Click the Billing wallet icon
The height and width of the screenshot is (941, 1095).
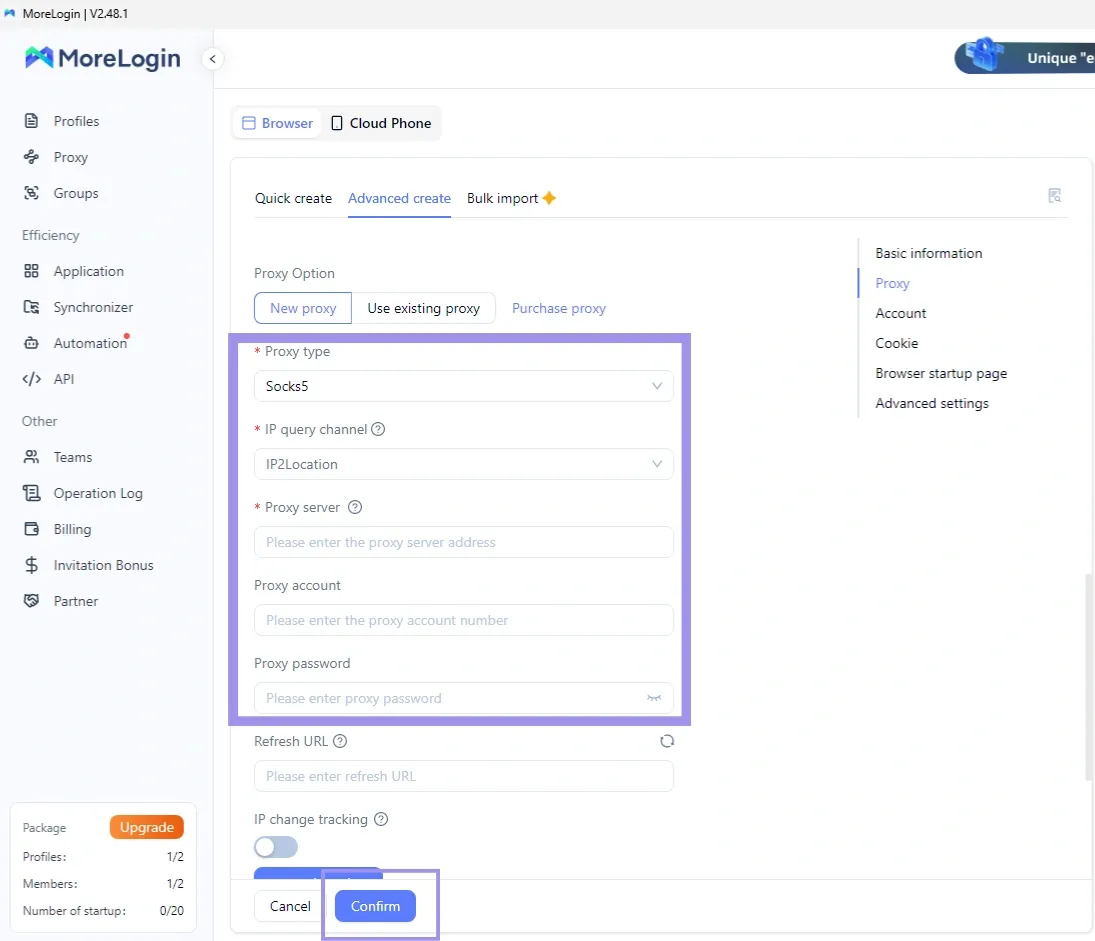pos(32,529)
